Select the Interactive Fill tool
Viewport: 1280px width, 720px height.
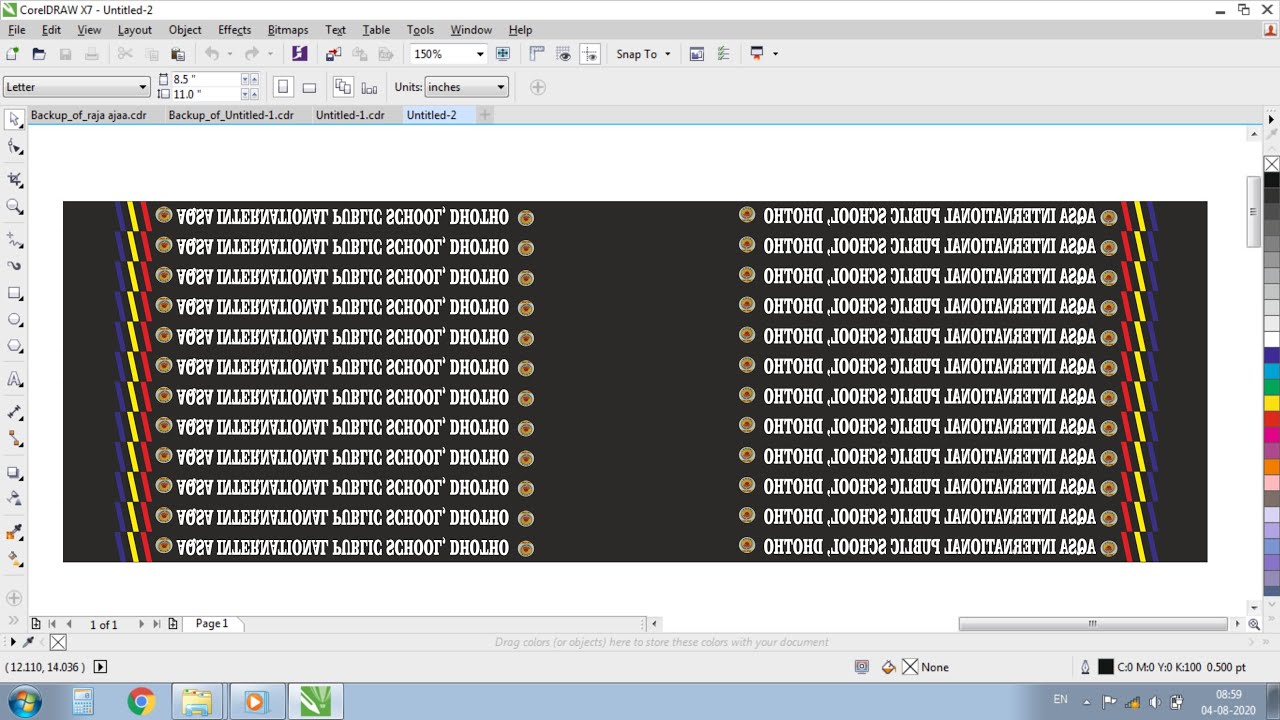(14, 558)
